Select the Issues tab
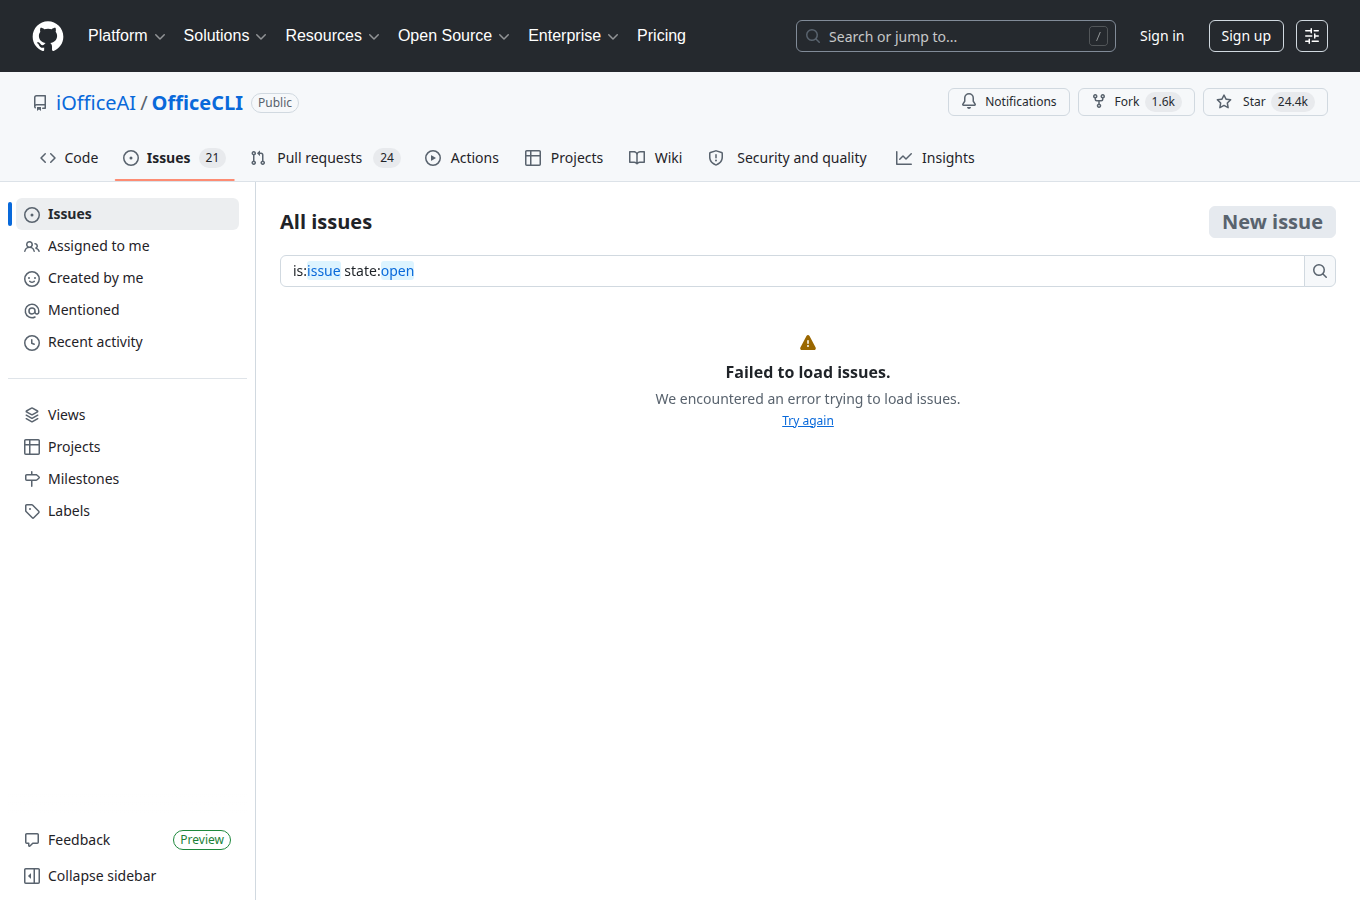The image size is (1360, 900). [x=175, y=158]
